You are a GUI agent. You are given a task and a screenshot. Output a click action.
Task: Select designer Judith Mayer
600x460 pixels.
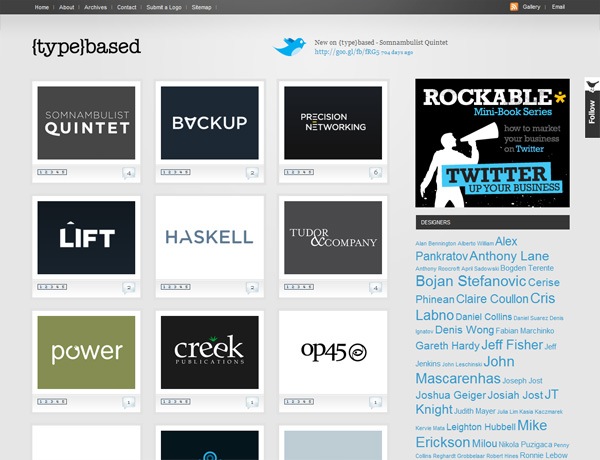coord(474,411)
